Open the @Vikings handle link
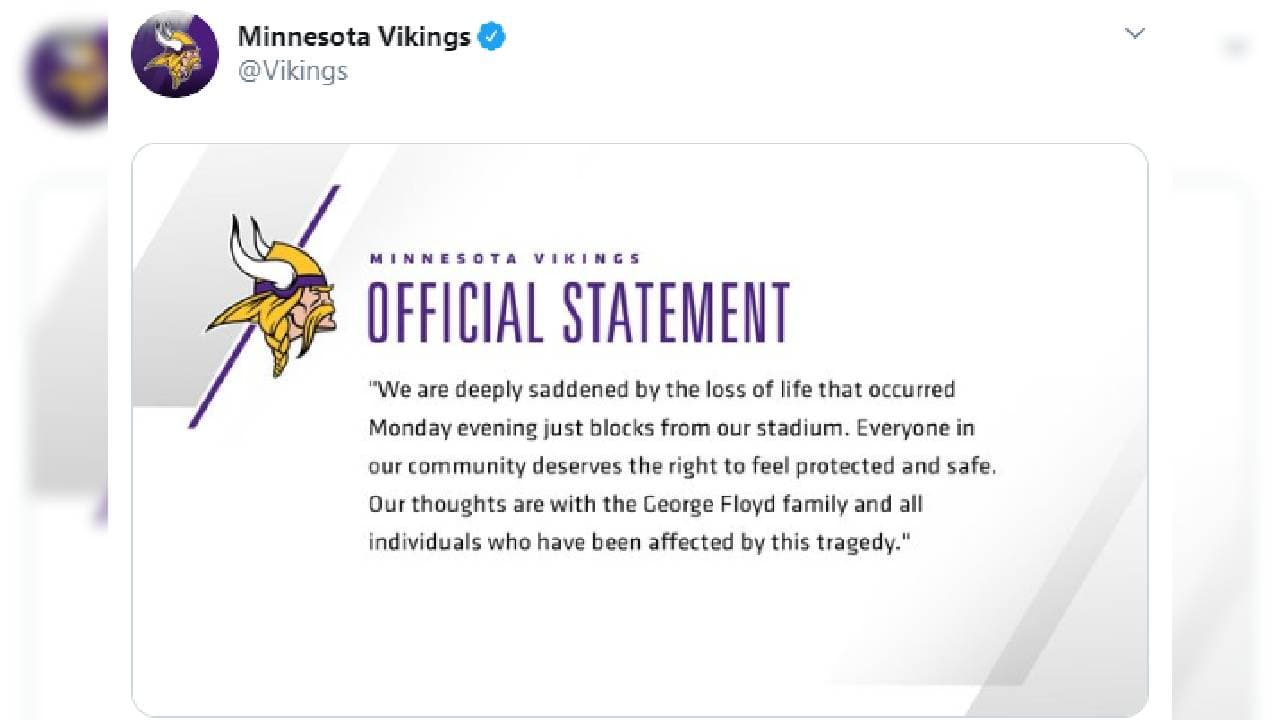Viewport: 1280px width, 720px height. pyautogui.click(x=293, y=72)
